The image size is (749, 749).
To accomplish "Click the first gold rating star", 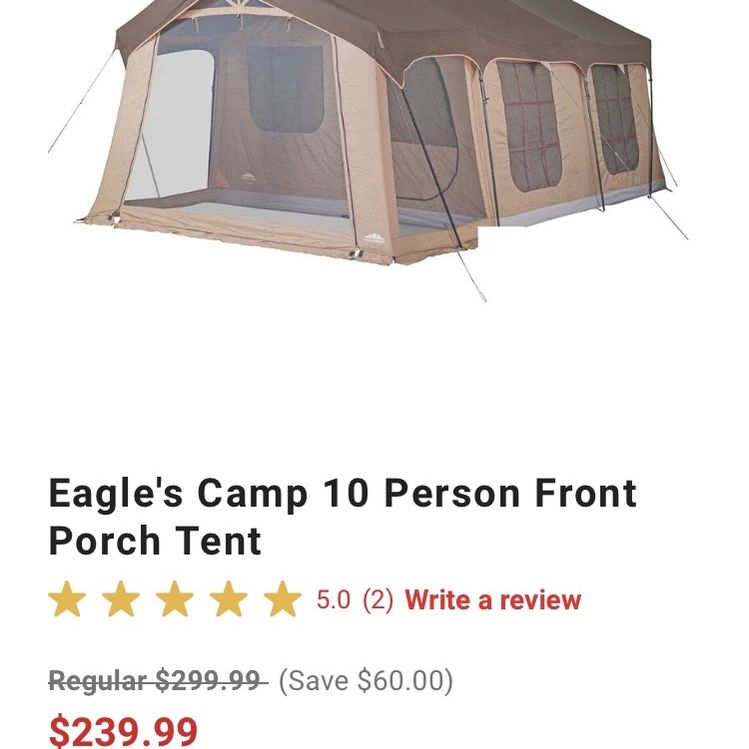I will point(67,599).
